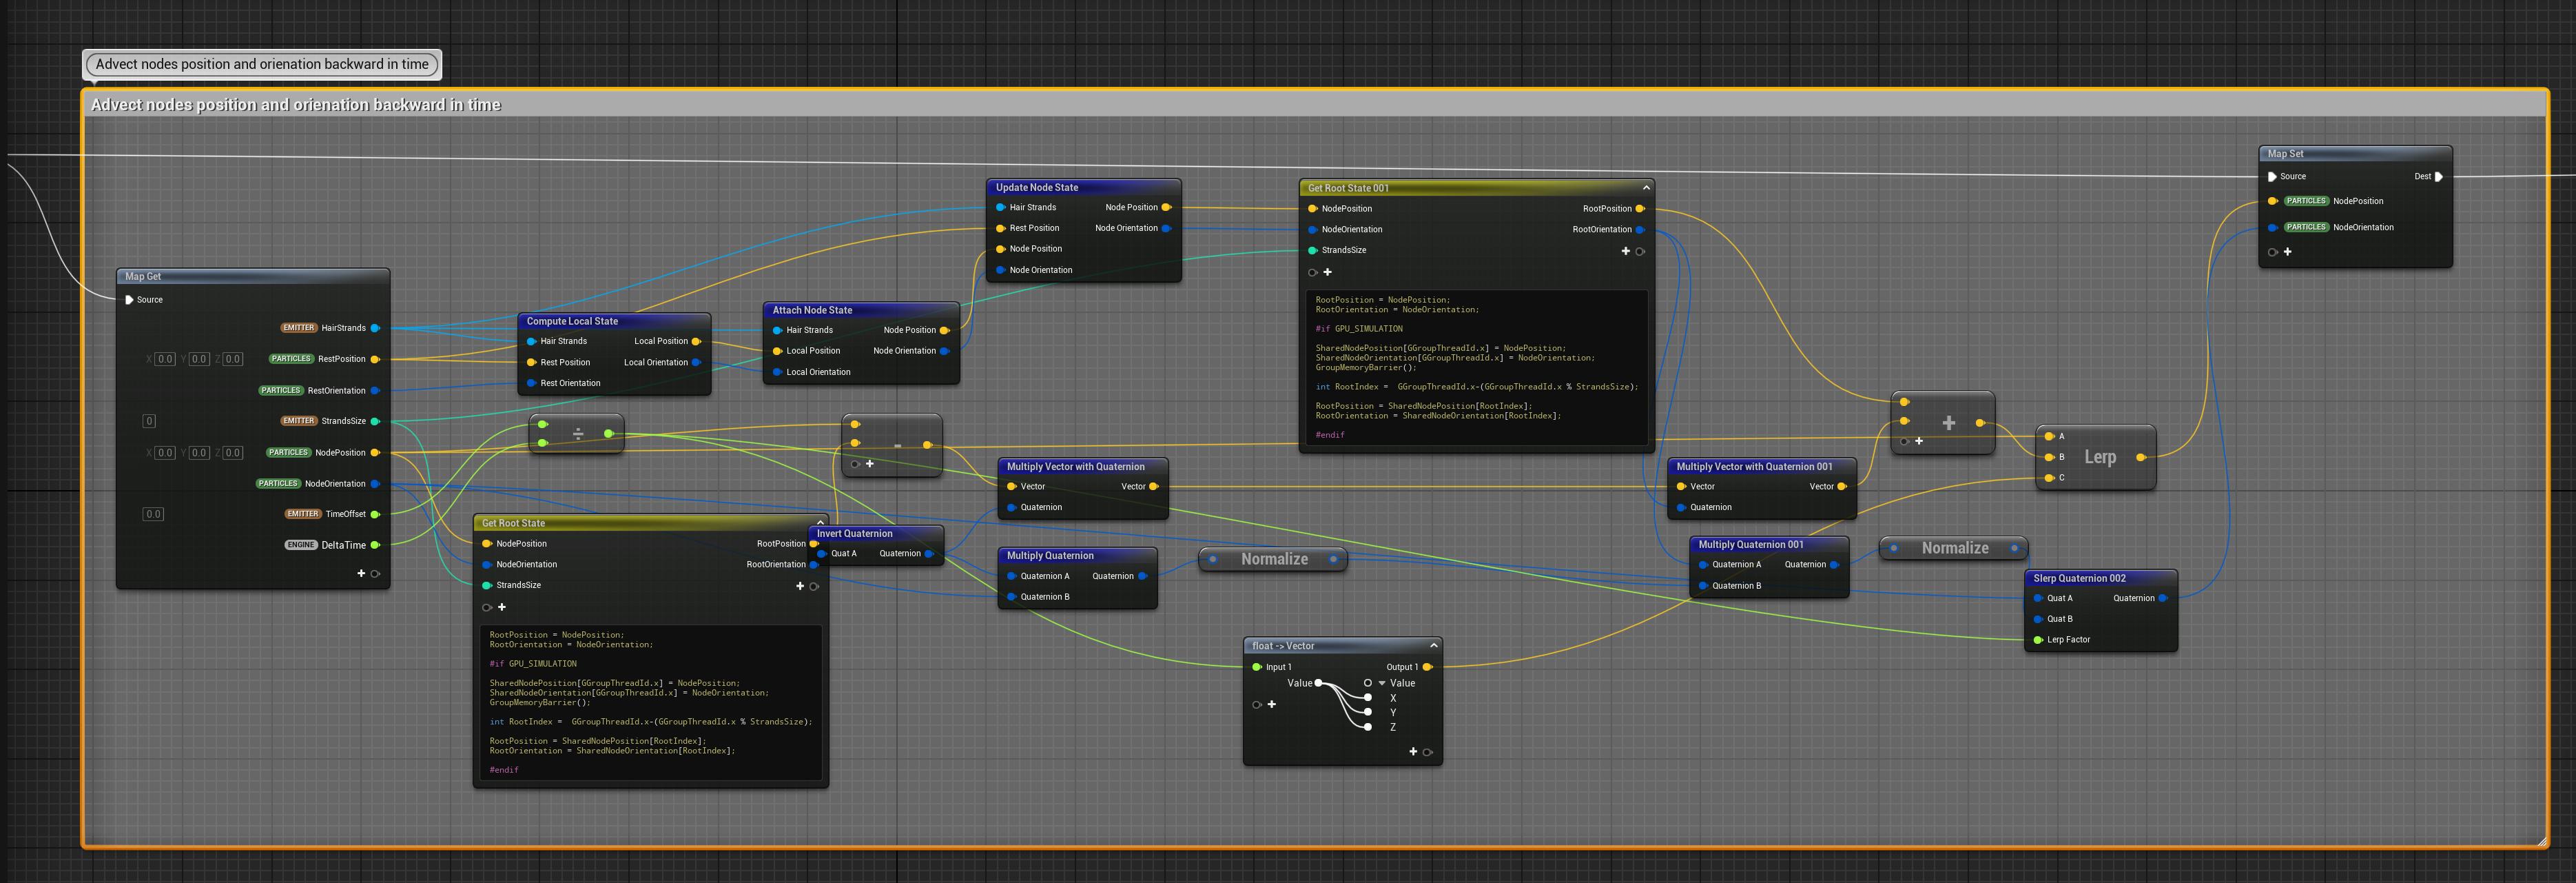Click the add pin plus on Map Get node

(361, 573)
